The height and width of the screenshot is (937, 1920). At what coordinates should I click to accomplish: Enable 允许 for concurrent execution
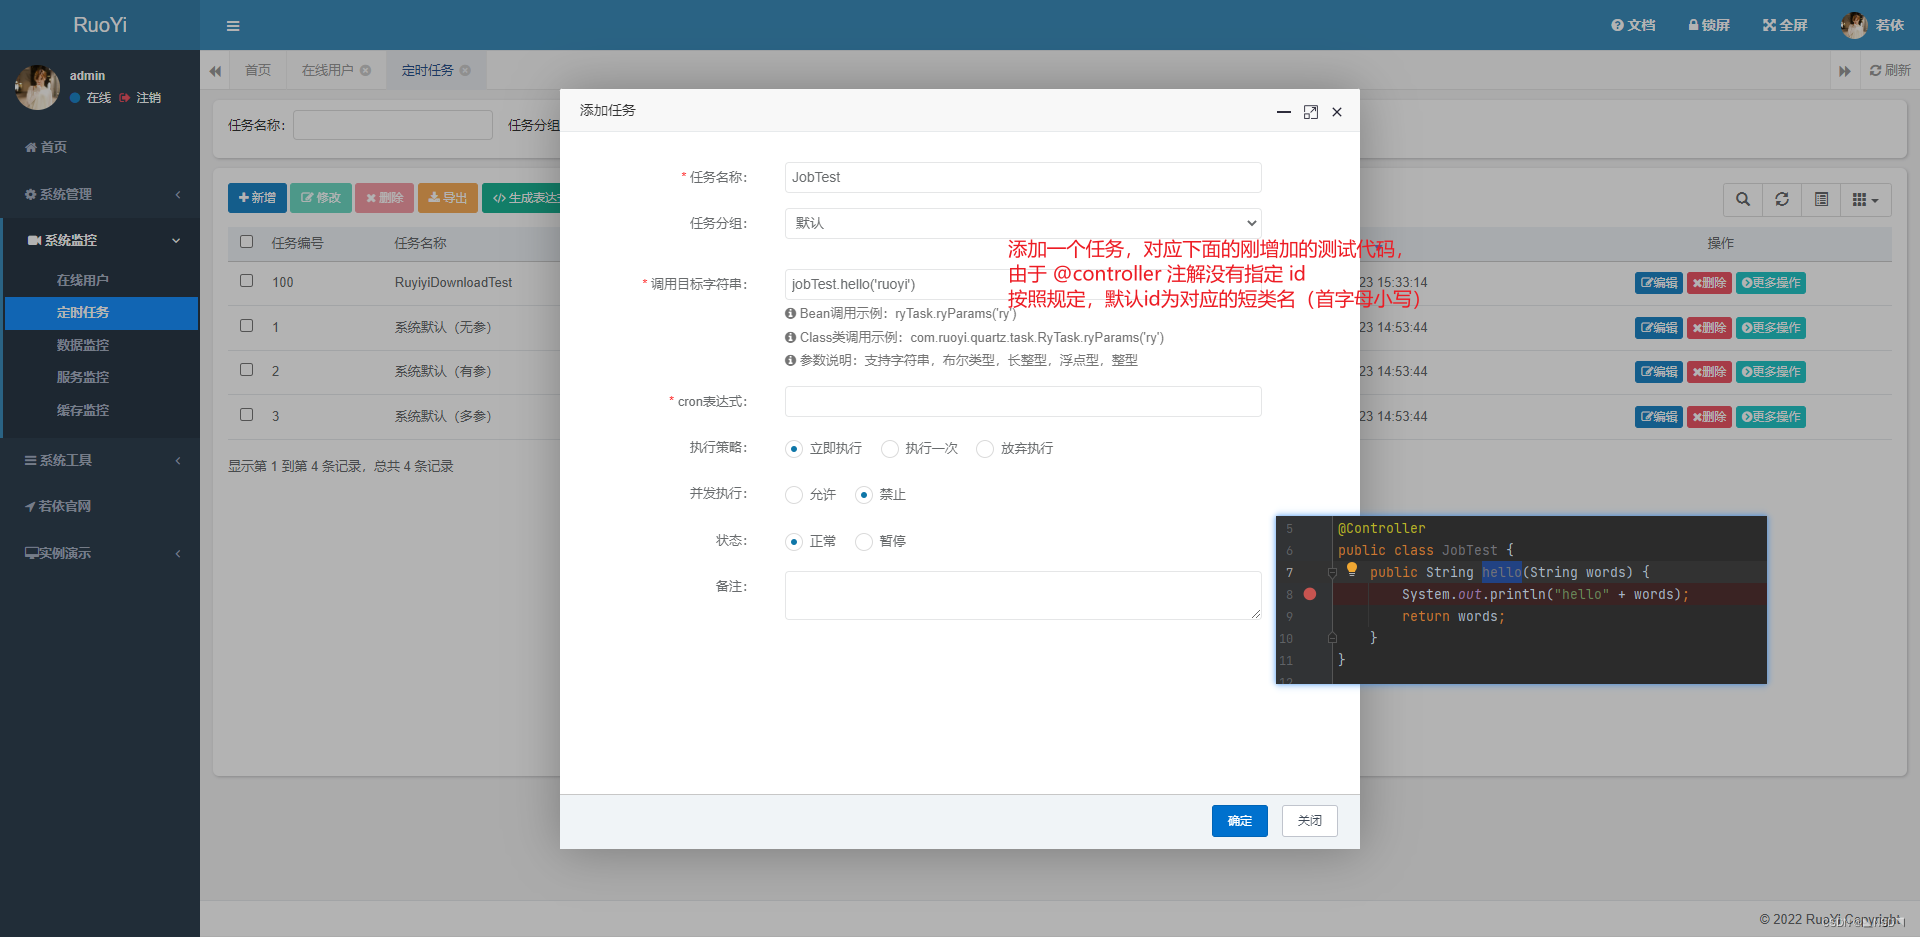tap(795, 494)
